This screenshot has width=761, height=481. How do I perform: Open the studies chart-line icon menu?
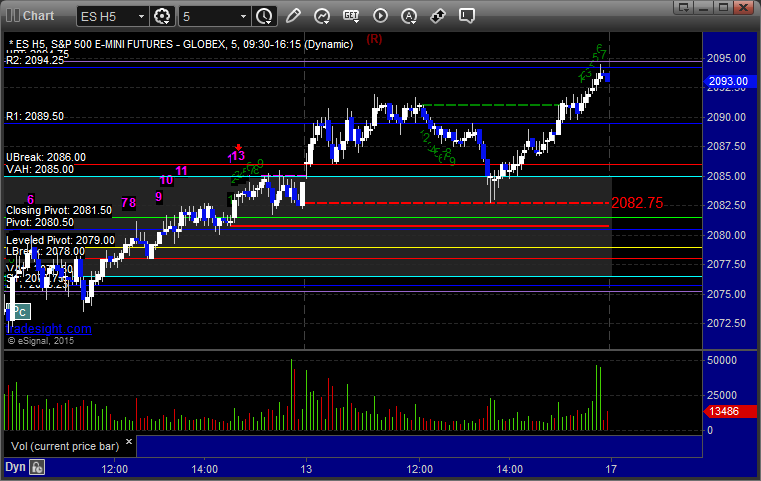pyautogui.click(x=322, y=17)
